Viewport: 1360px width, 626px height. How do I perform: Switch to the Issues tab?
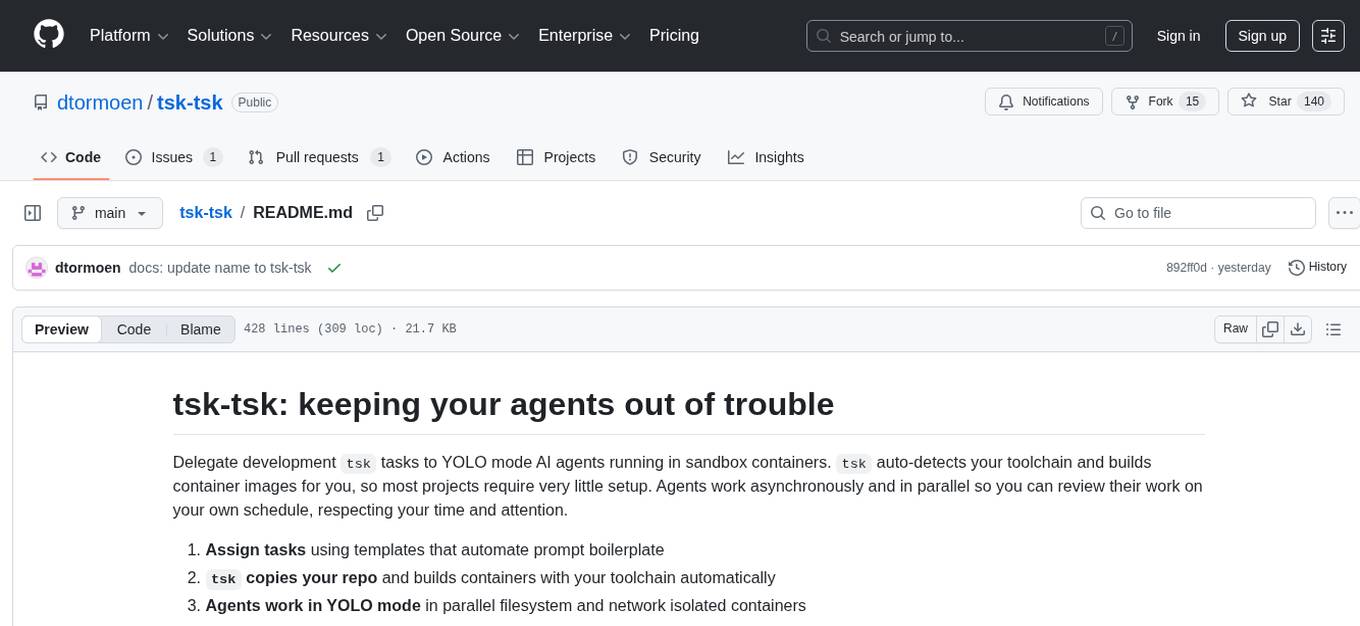click(x=170, y=157)
